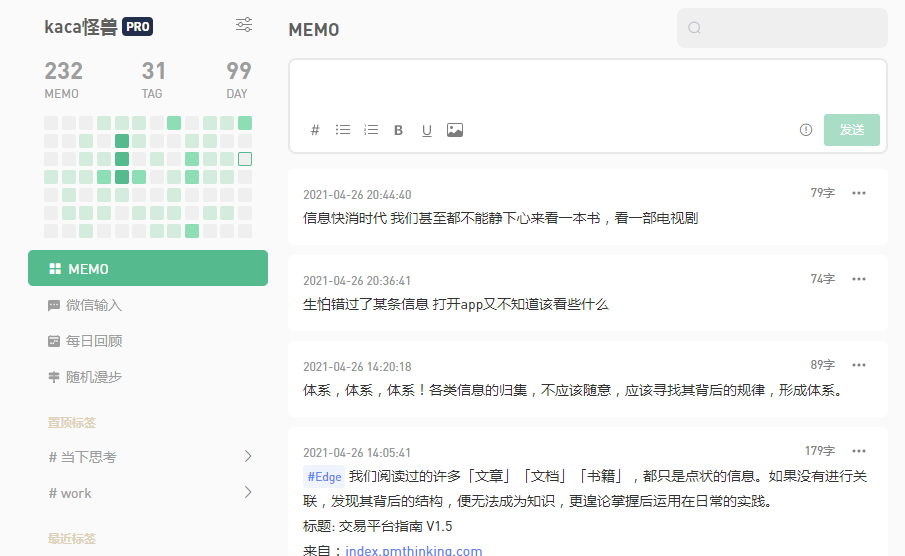Open more options for the 14:05:41 memo
Screen dimensions: 905x556
click(x=859, y=451)
